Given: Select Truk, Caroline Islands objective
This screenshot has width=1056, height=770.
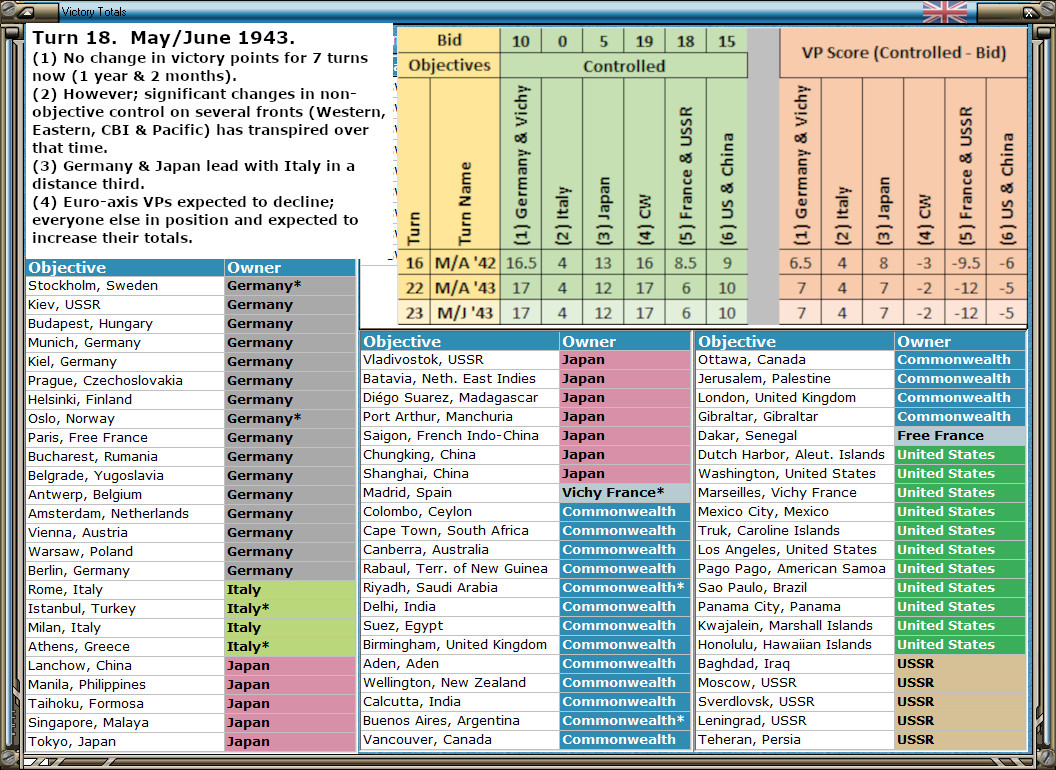Looking at the screenshot, I should (795, 530).
